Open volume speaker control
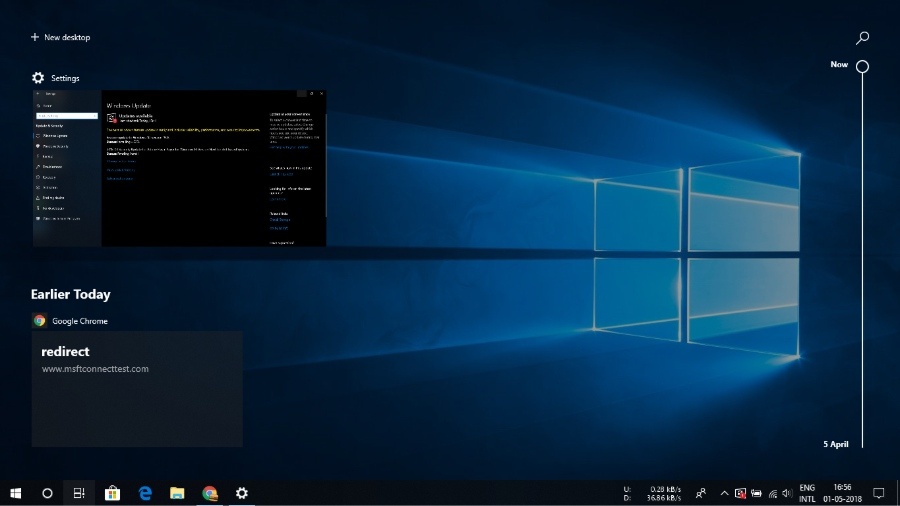Image resolution: width=900 pixels, height=506 pixels. coord(787,493)
